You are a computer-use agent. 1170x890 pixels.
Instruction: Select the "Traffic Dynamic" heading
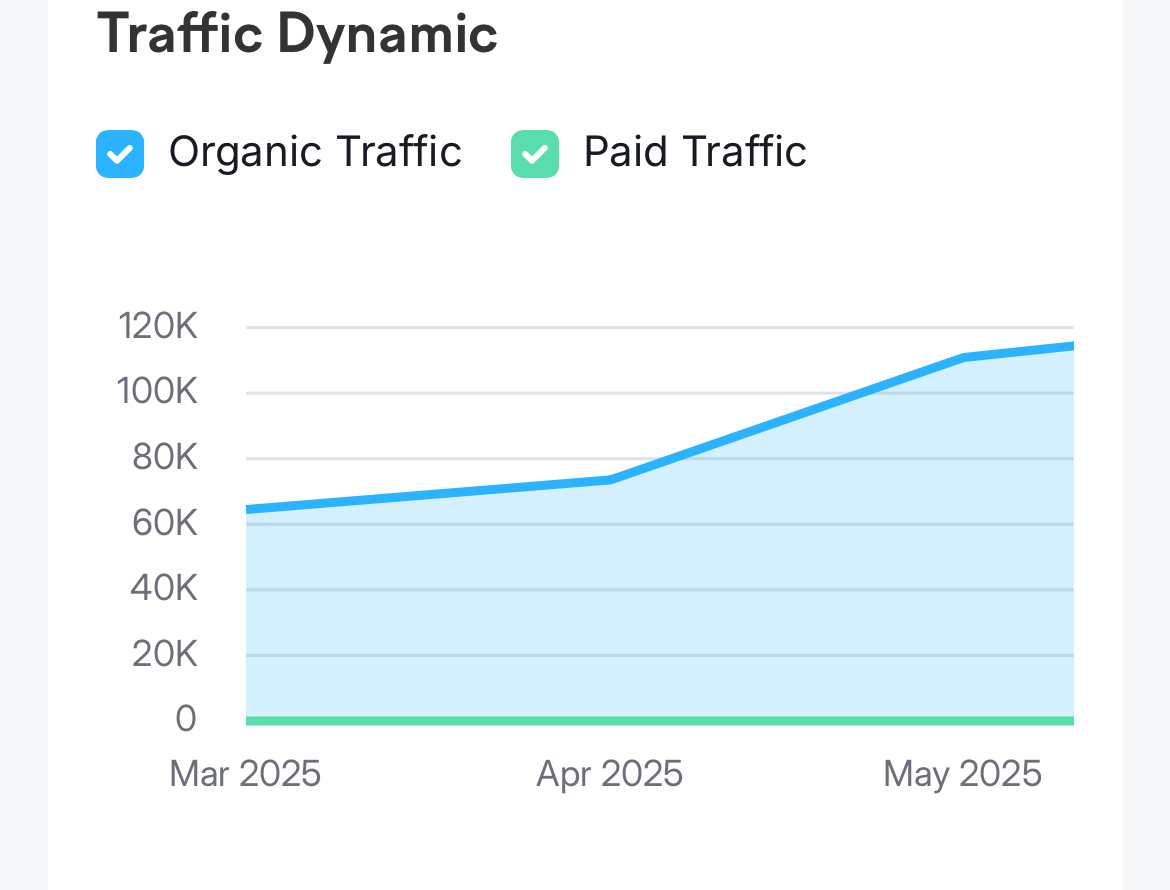tap(297, 34)
